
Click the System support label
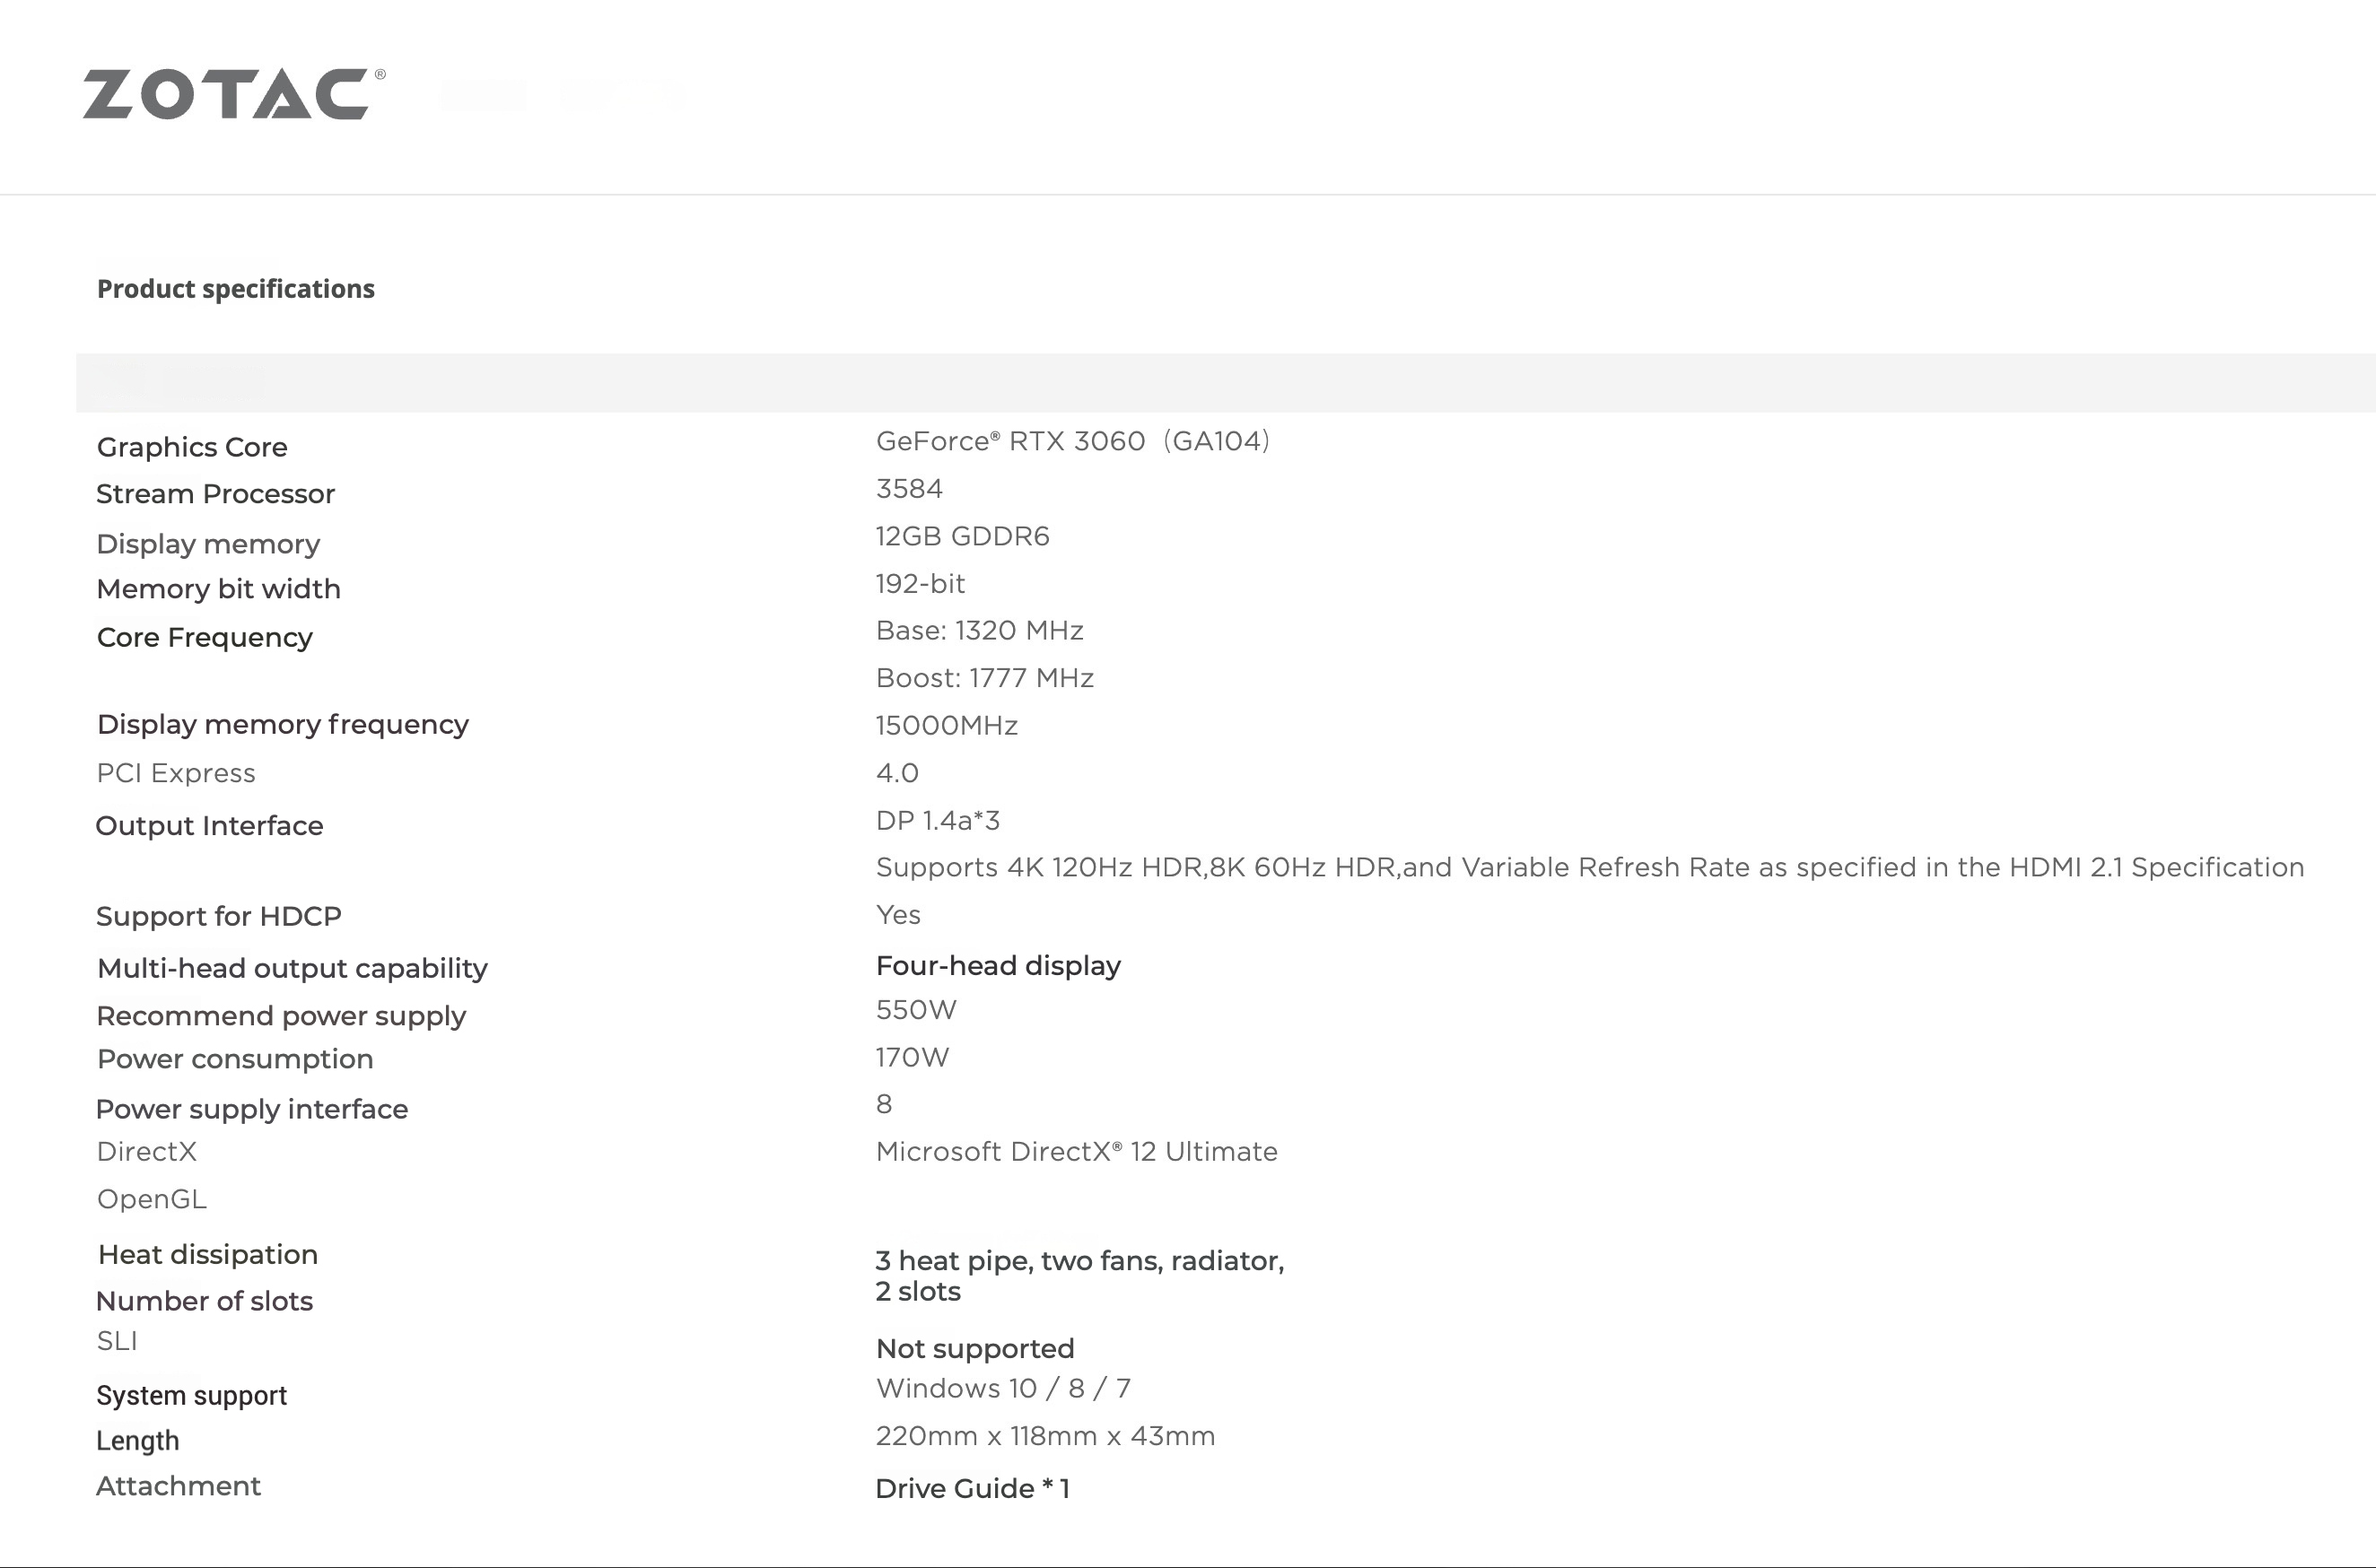click(192, 1396)
